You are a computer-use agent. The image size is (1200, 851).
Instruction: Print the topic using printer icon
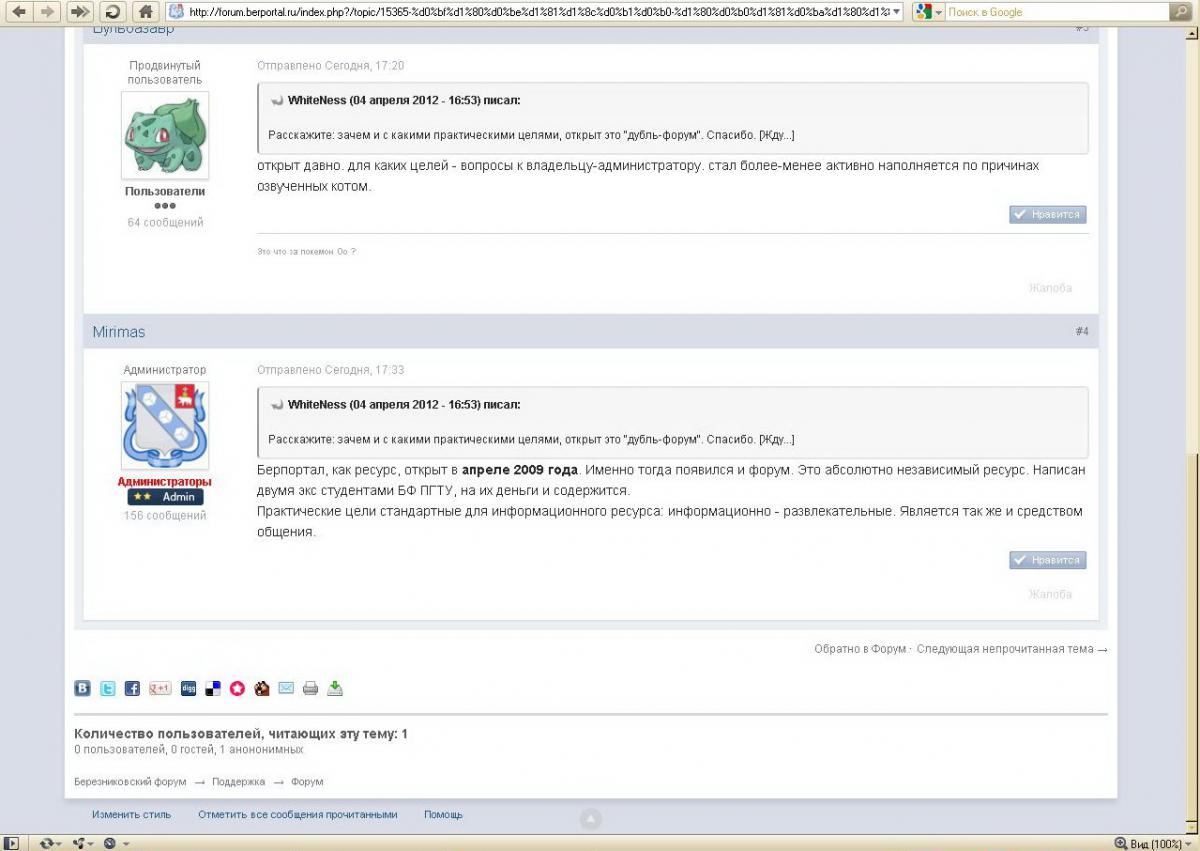pyautogui.click(x=311, y=689)
